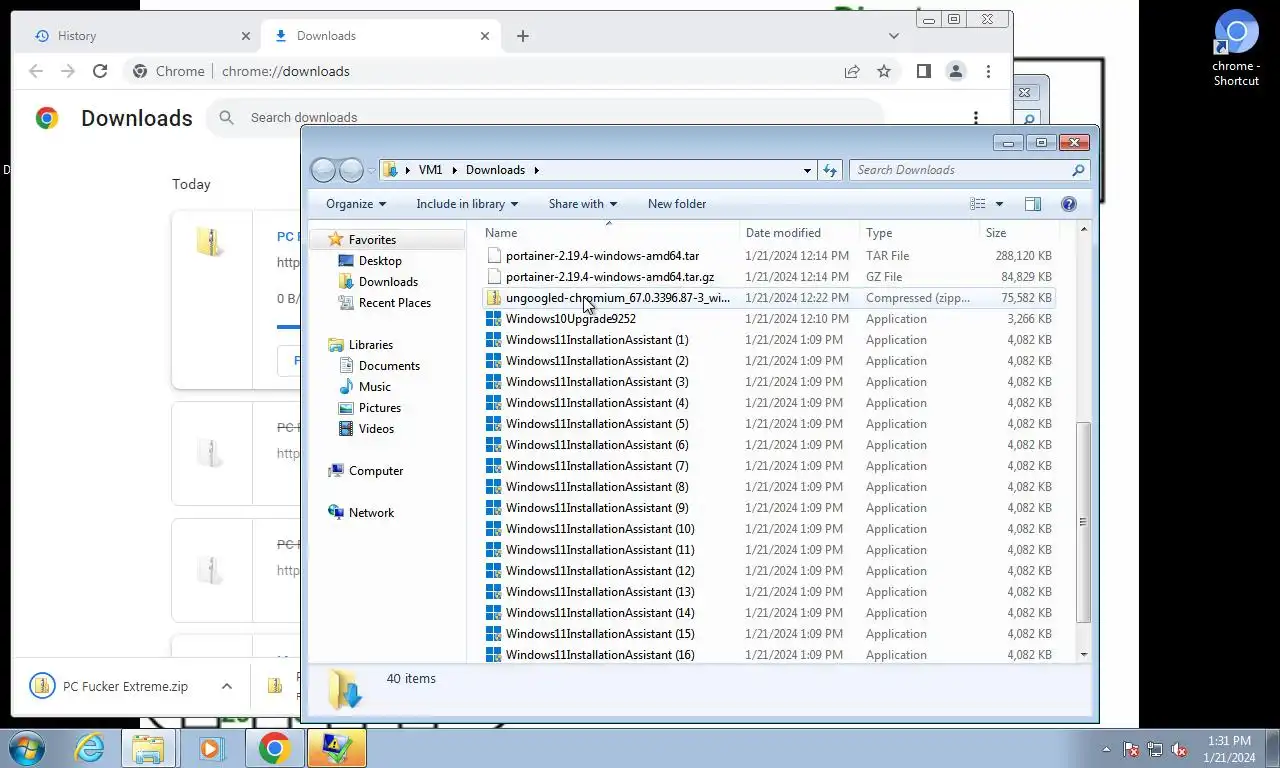The height and width of the screenshot is (768, 1280).
Task: Show the preview pane icon
Action: (1033, 204)
